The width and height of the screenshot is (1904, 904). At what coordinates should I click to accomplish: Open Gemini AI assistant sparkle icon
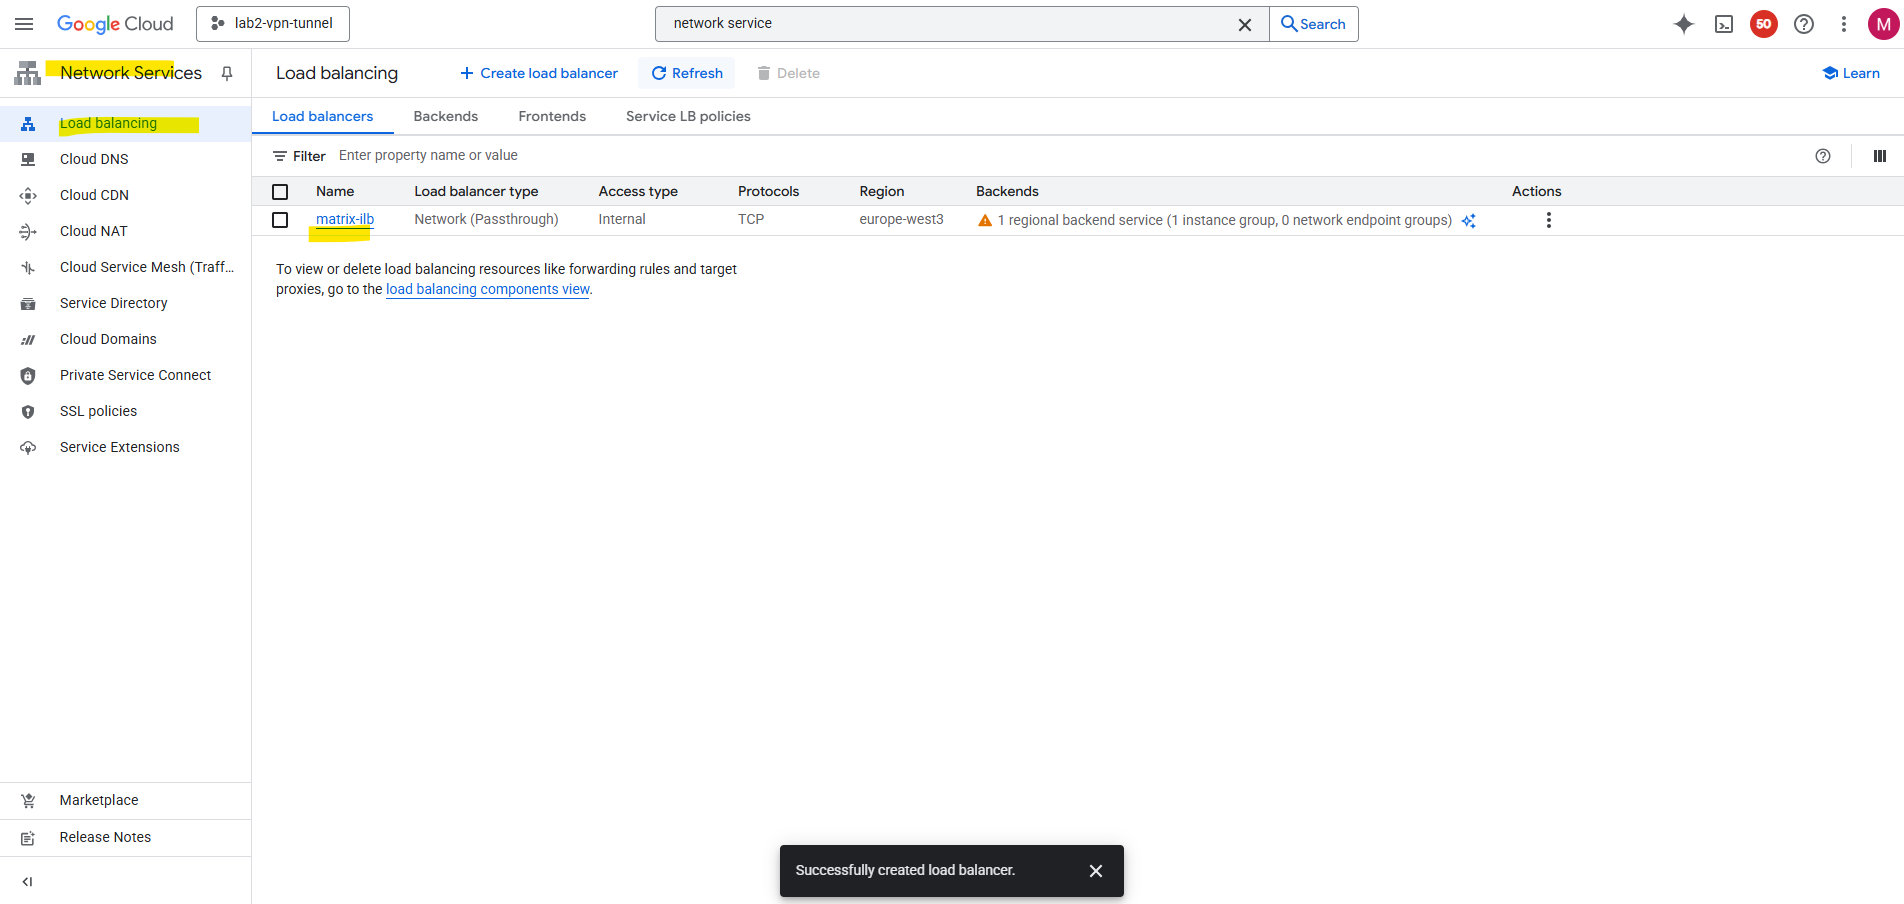(x=1684, y=24)
